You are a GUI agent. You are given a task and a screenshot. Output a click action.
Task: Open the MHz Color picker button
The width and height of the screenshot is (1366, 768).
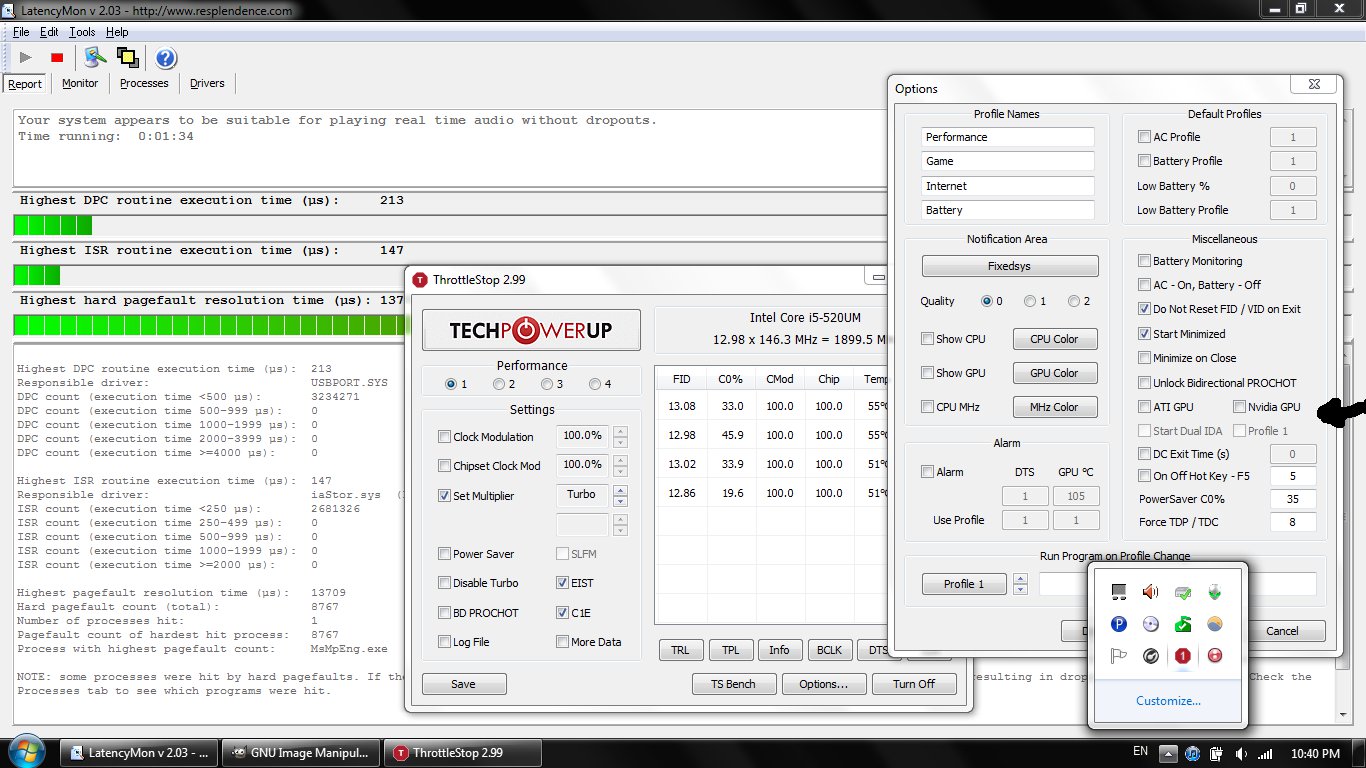[x=1054, y=407]
